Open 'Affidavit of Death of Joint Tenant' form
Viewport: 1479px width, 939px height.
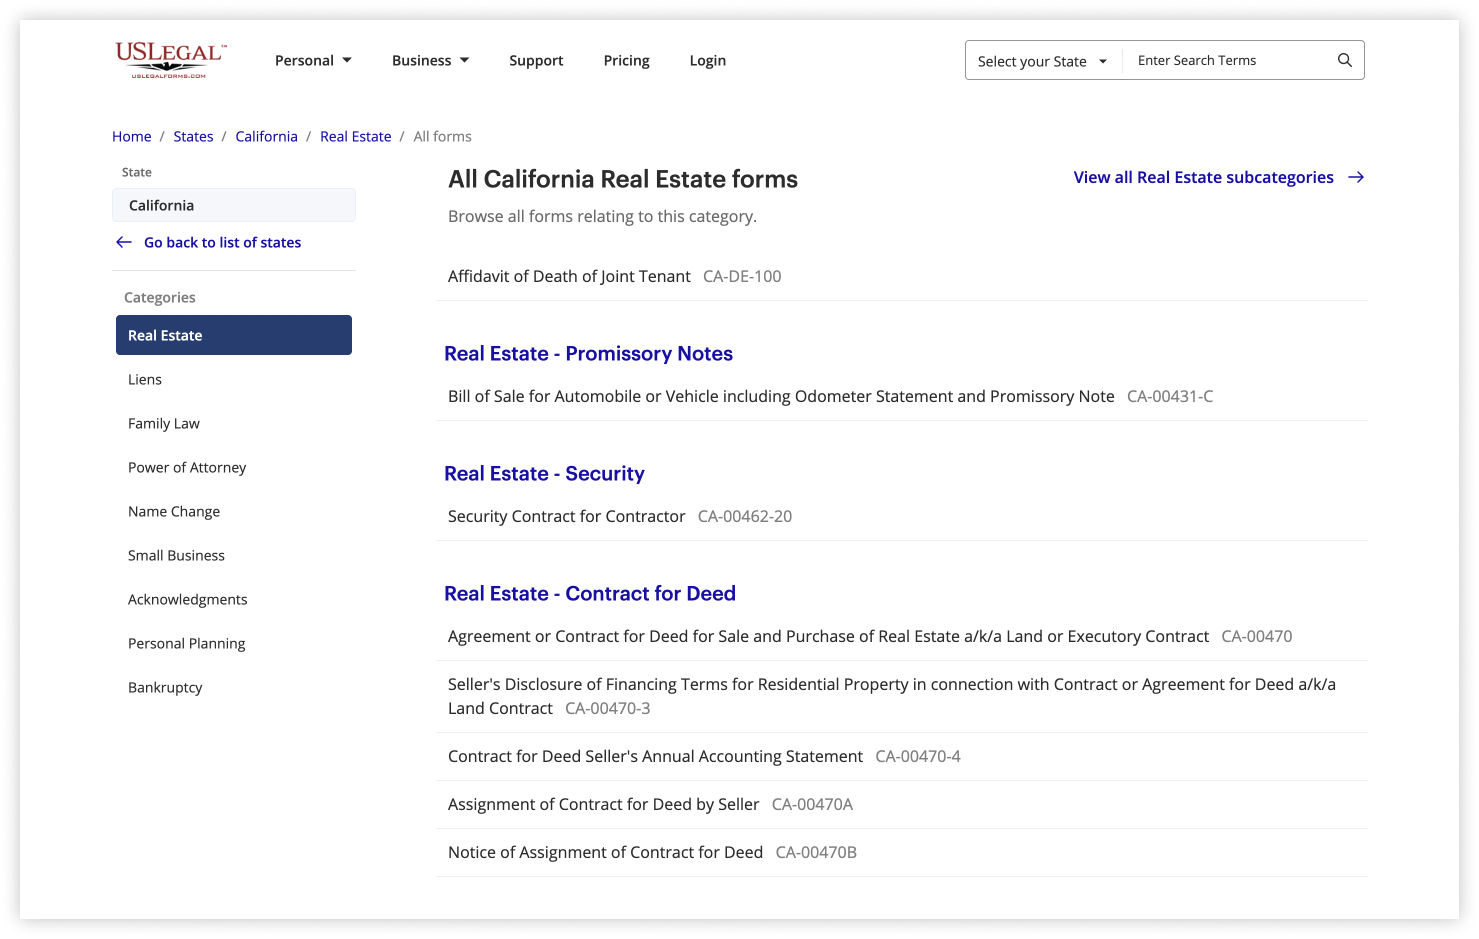click(569, 276)
